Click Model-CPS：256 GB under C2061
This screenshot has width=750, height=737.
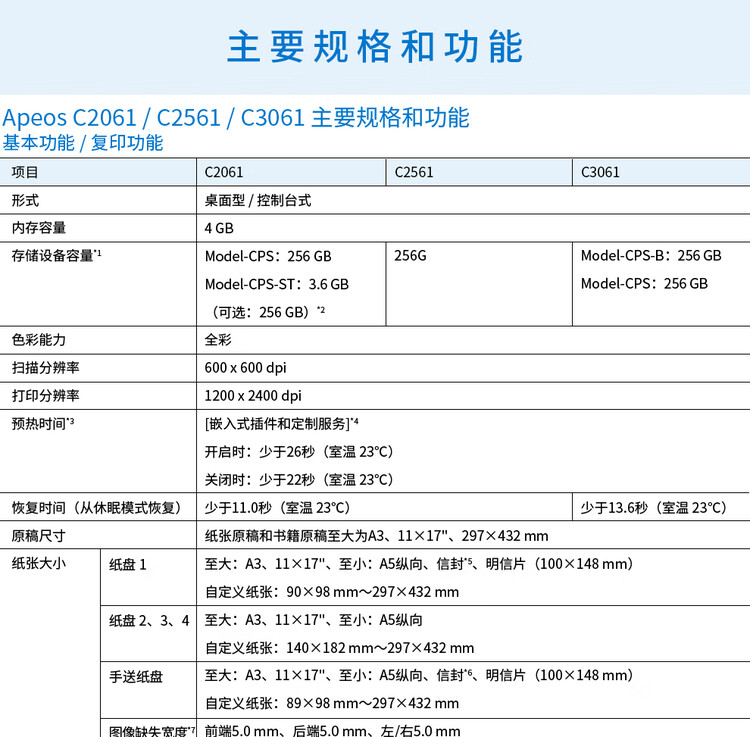(268, 256)
